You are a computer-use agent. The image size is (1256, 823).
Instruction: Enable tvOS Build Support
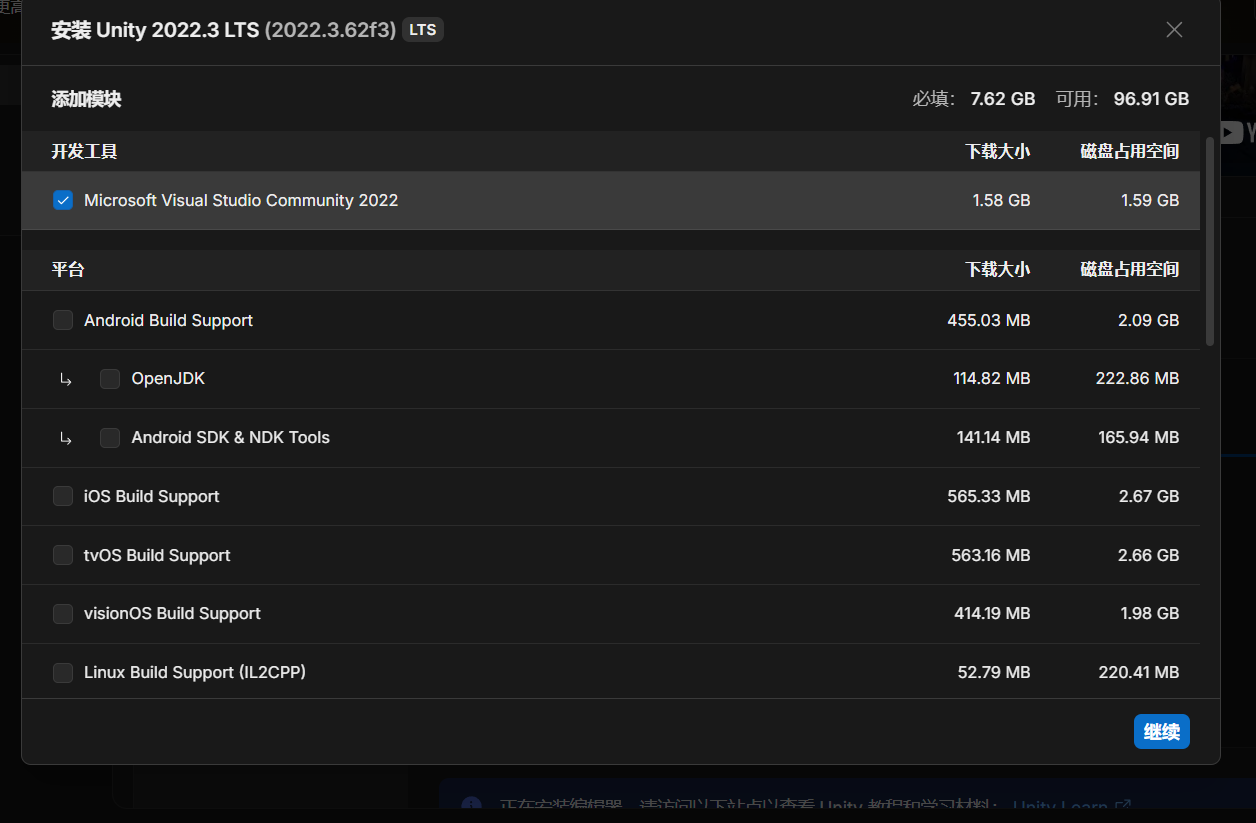pos(63,555)
